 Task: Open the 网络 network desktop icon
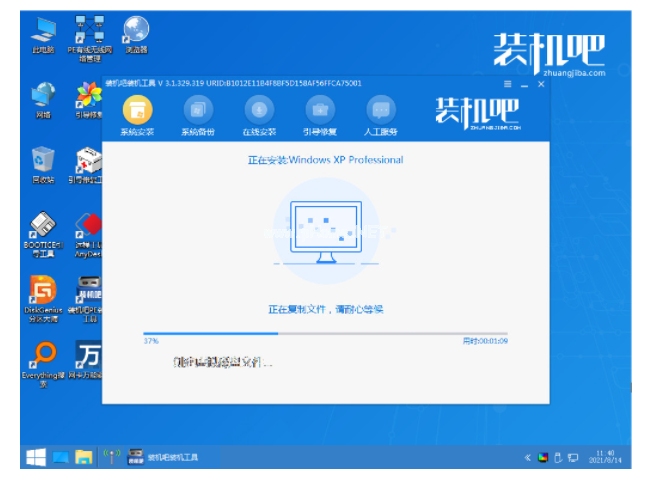[x=43, y=100]
